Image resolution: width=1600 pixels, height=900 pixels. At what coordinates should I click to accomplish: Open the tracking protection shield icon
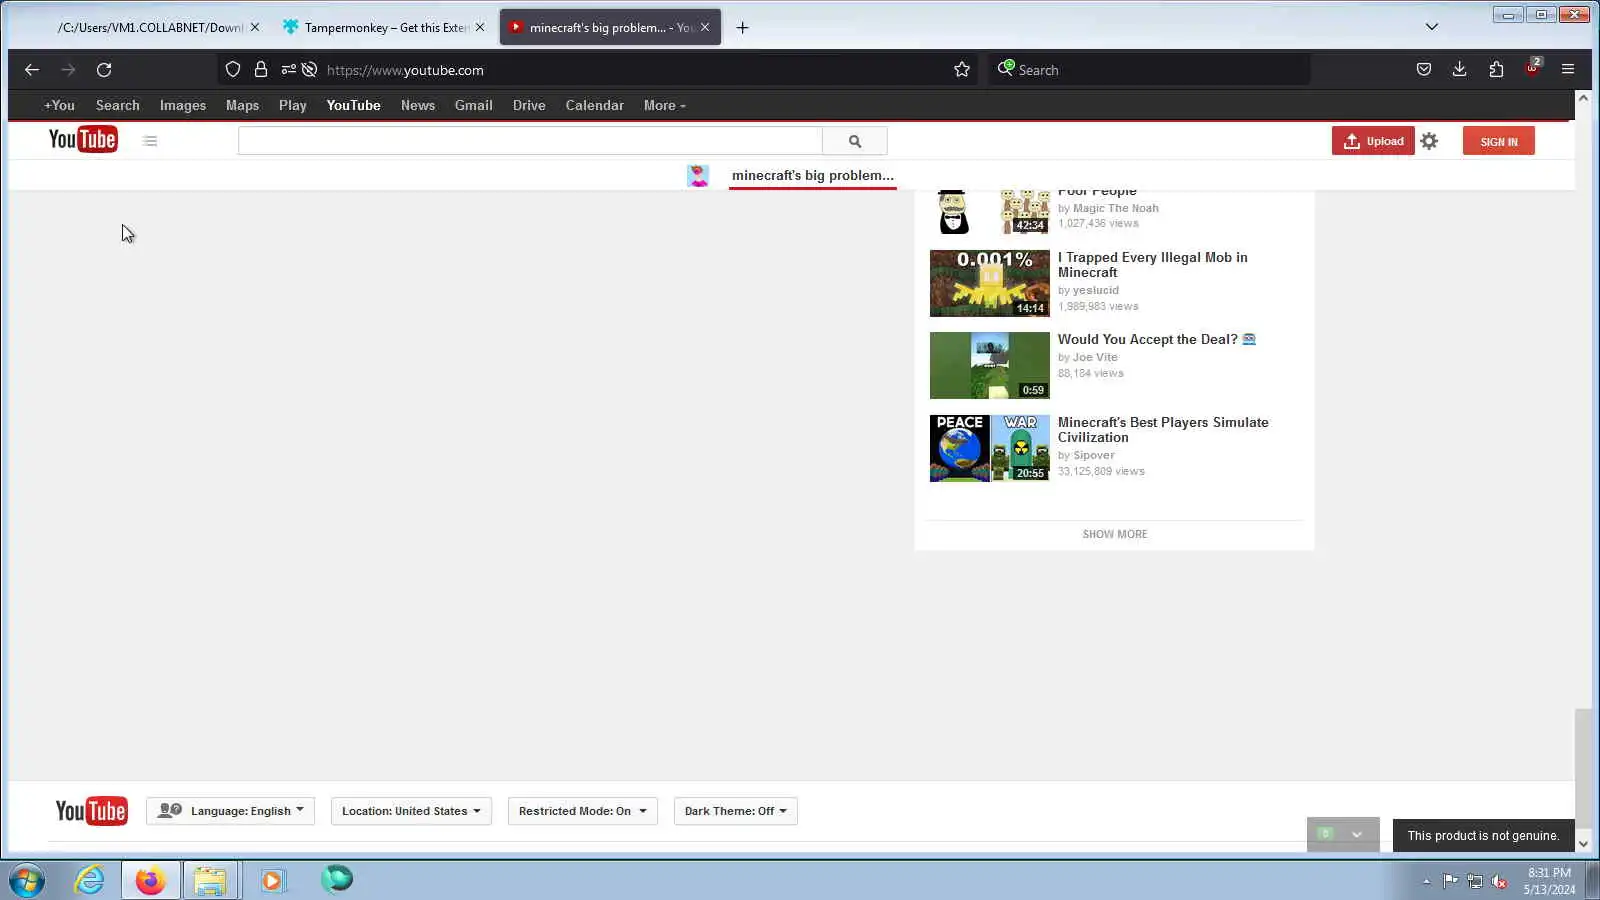[x=233, y=70]
